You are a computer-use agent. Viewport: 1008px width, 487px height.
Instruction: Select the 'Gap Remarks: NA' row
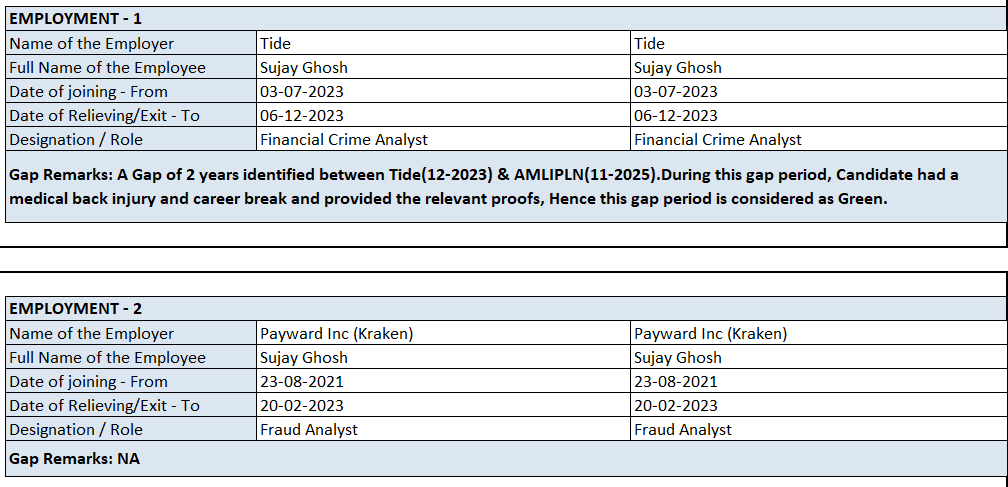[75, 459]
